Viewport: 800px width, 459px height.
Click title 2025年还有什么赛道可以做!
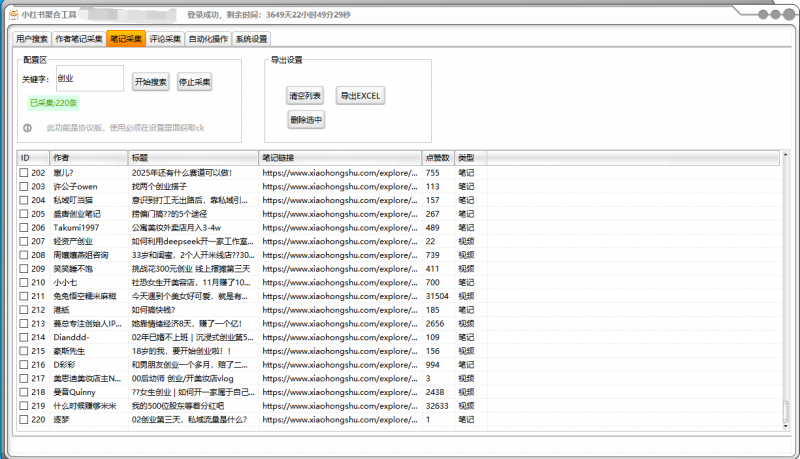tap(182, 173)
